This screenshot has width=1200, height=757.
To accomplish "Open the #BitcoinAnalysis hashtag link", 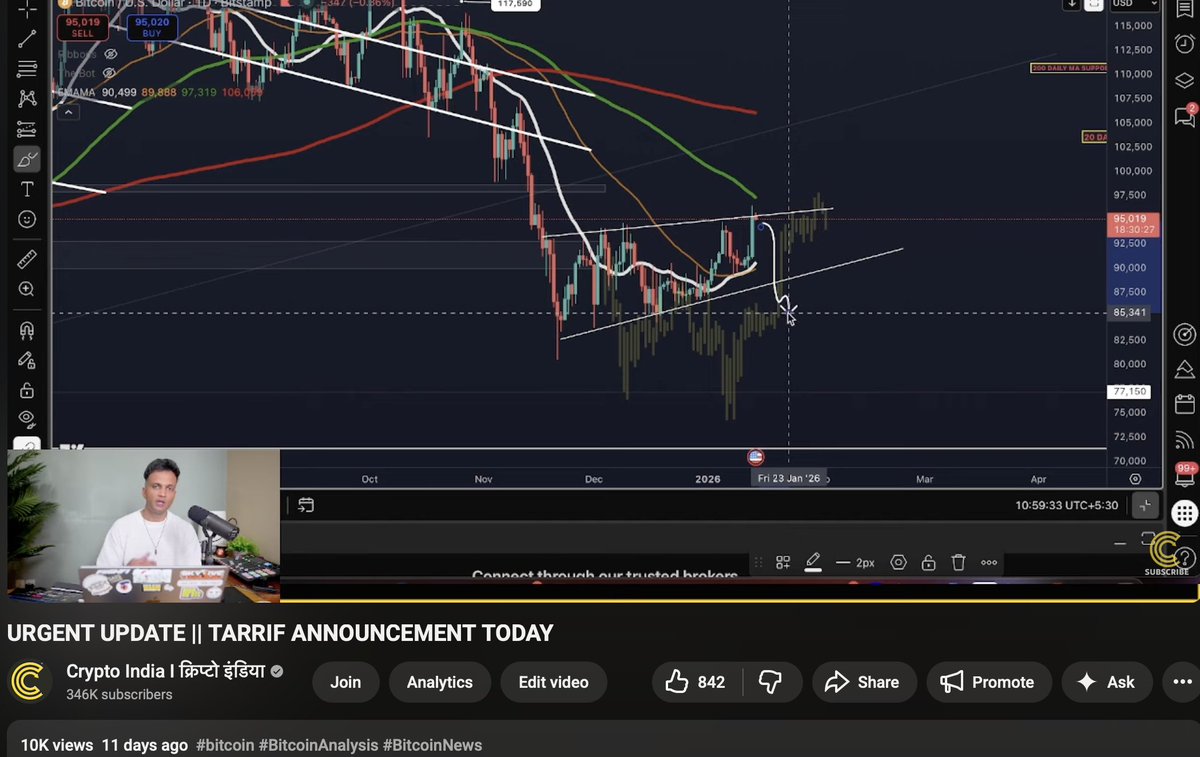I will point(318,745).
